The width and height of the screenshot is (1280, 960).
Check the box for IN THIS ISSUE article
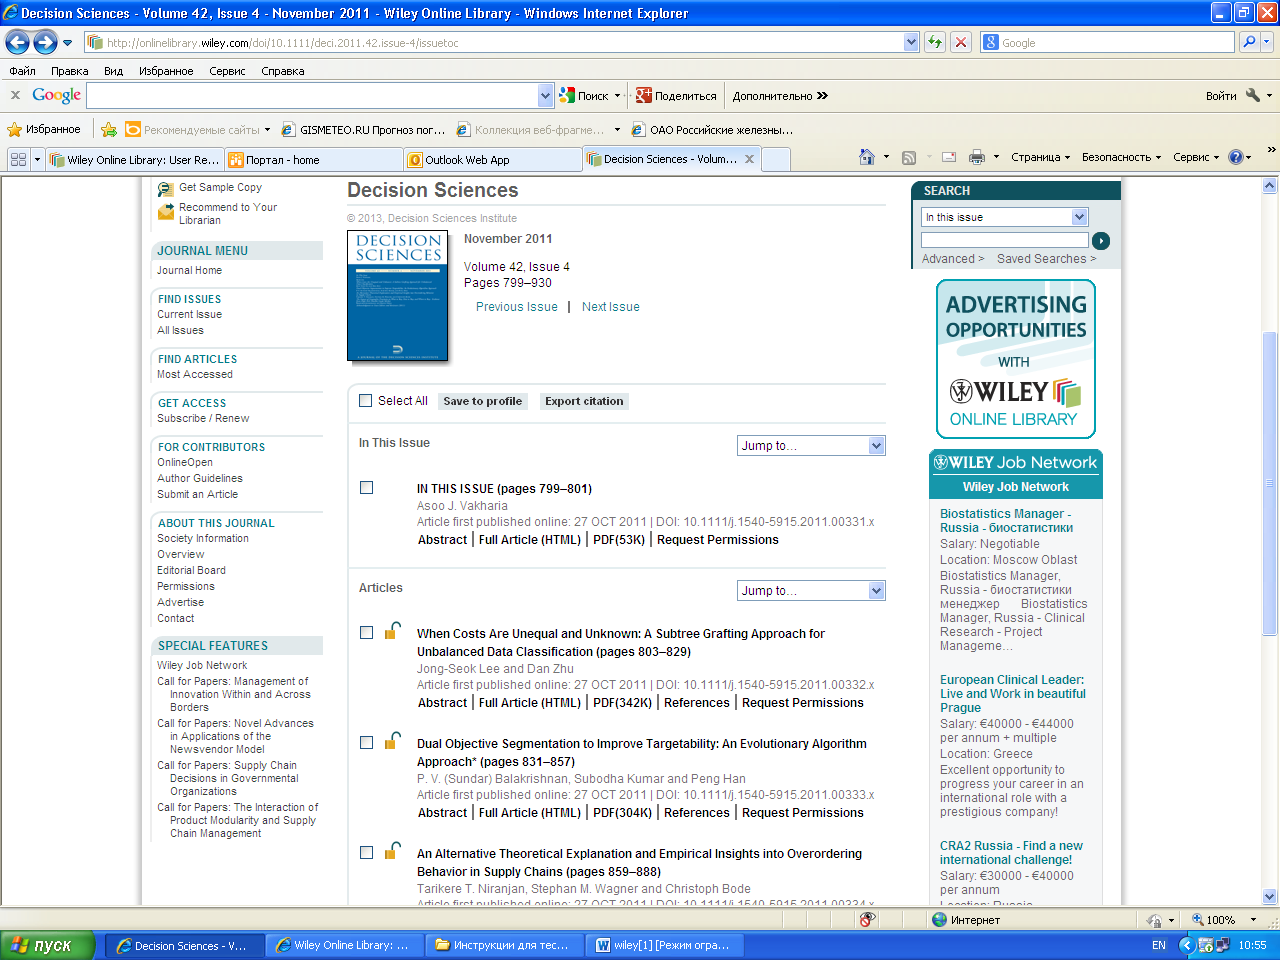pyautogui.click(x=366, y=487)
